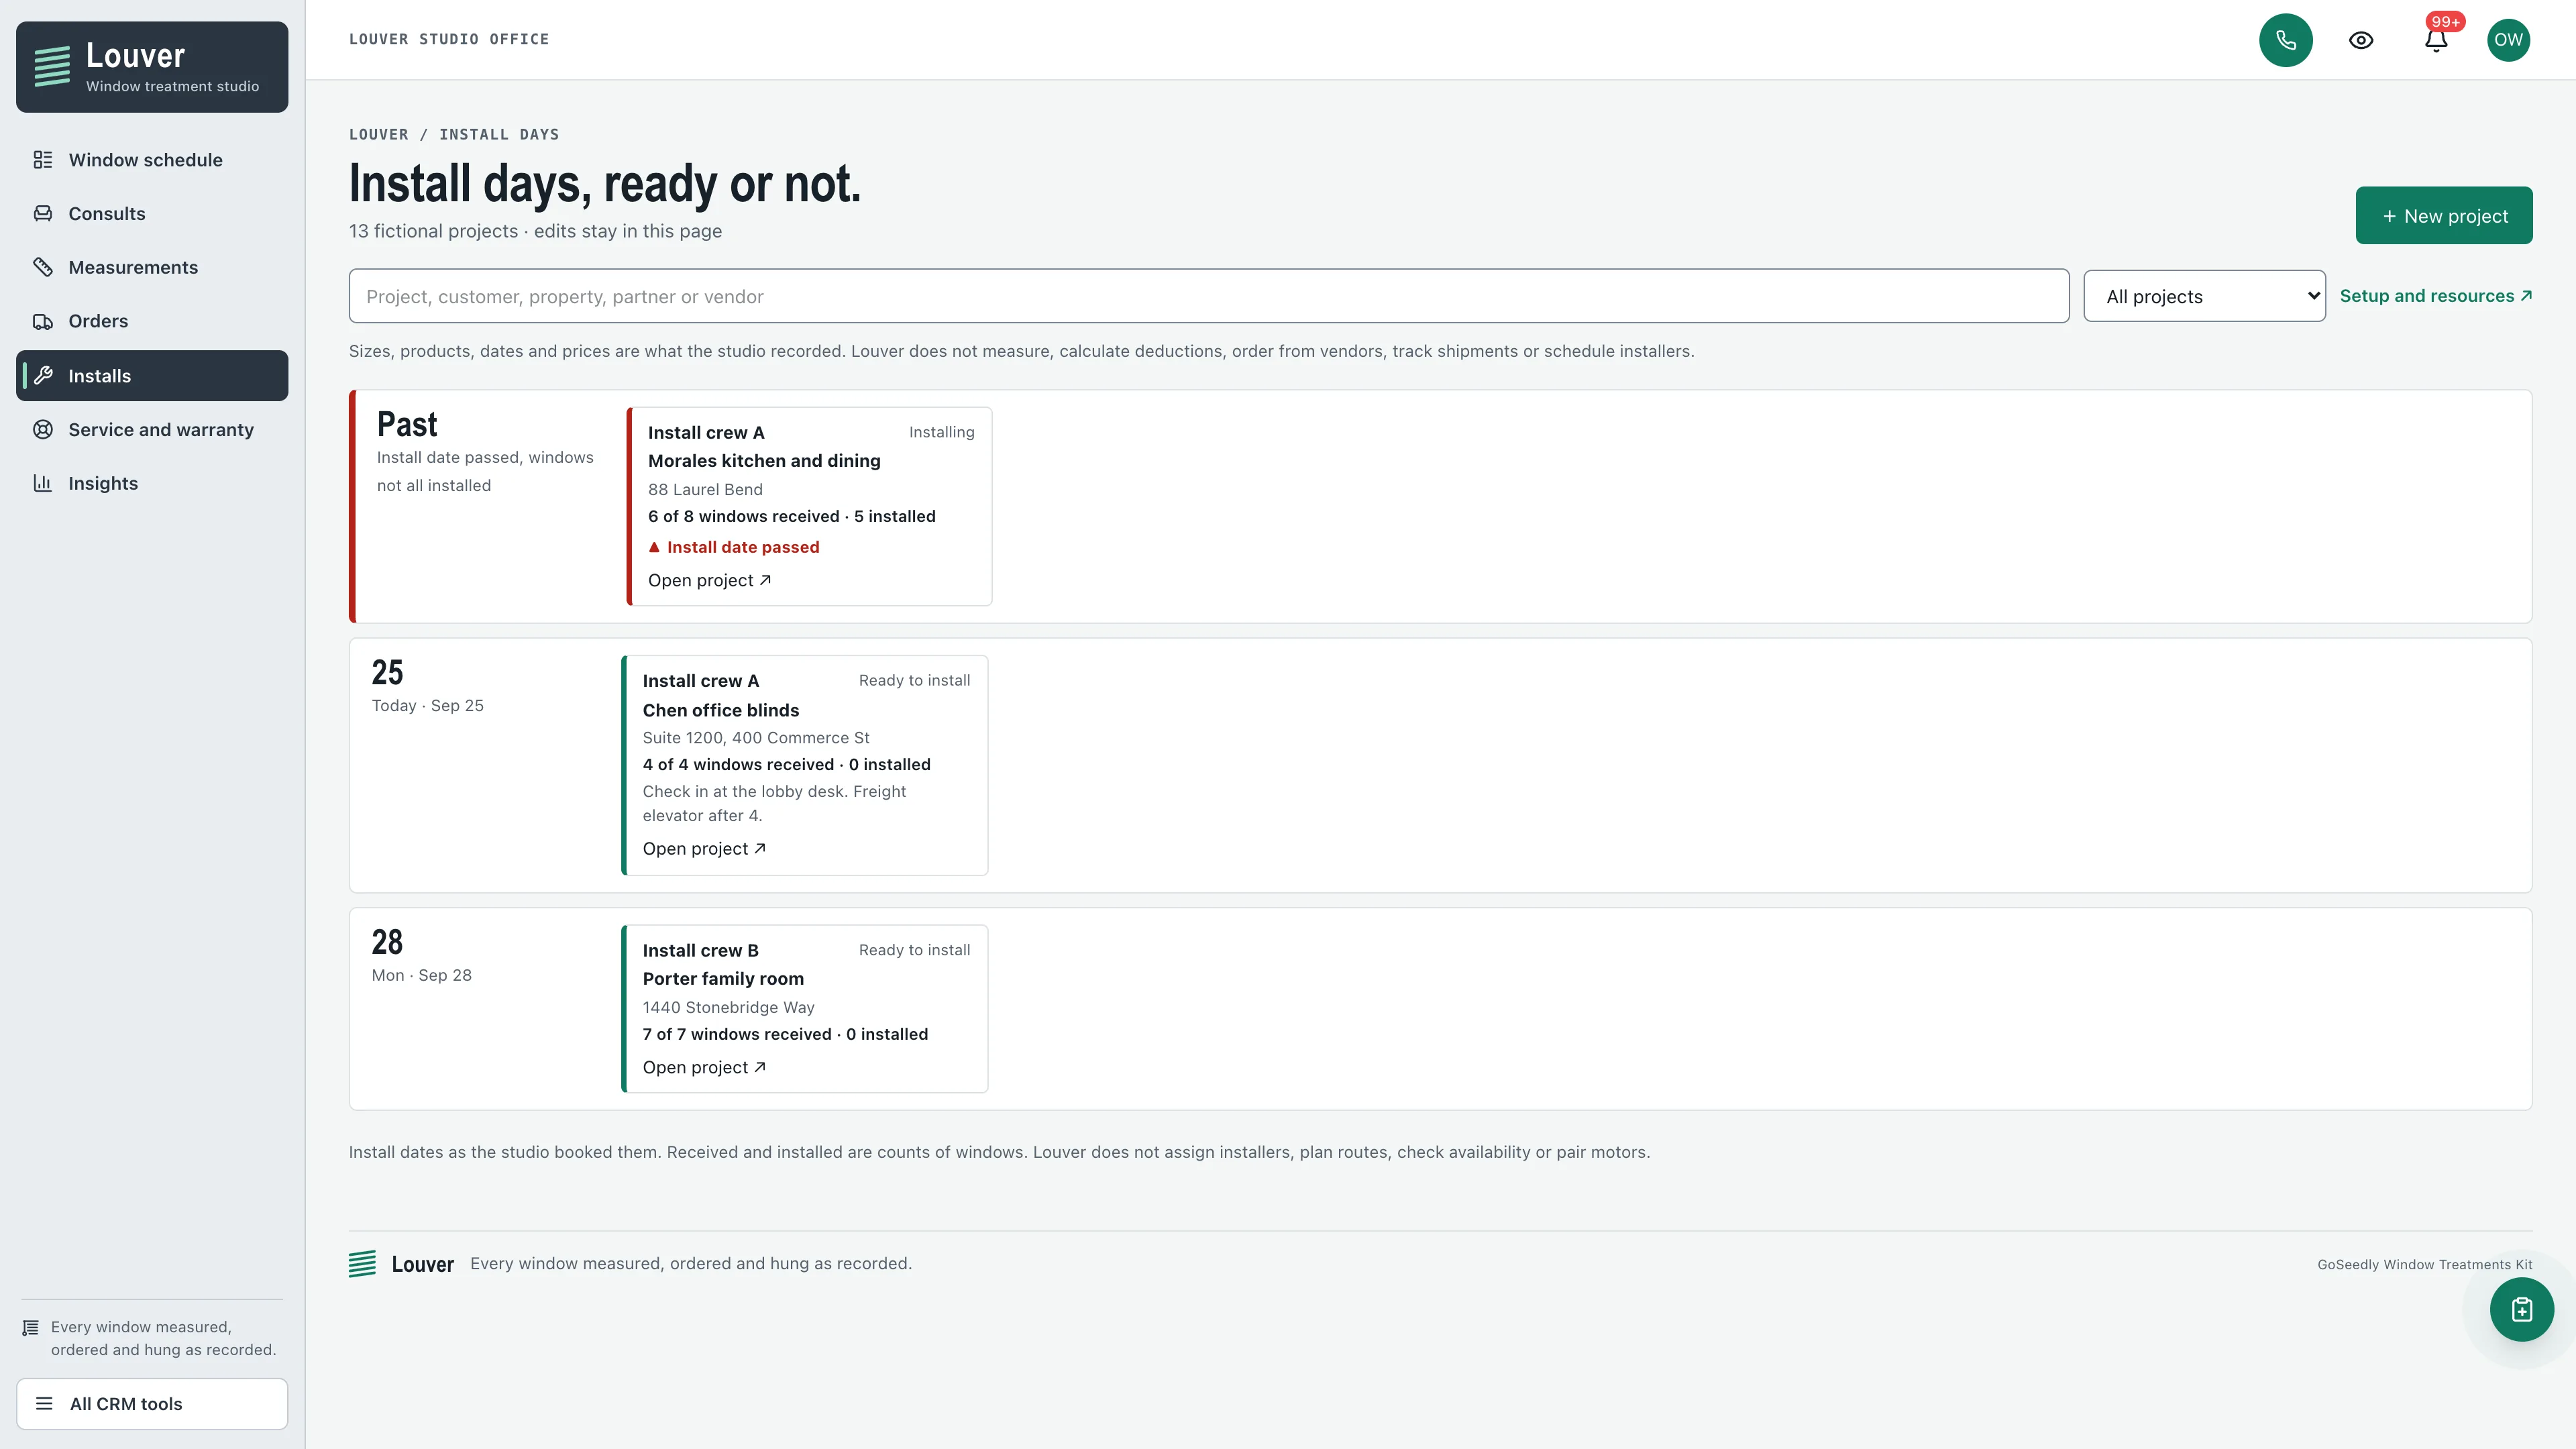Open project for Chen office blinds
Image resolution: width=2576 pixels, height=1449 pixels.
coord(704,848)
